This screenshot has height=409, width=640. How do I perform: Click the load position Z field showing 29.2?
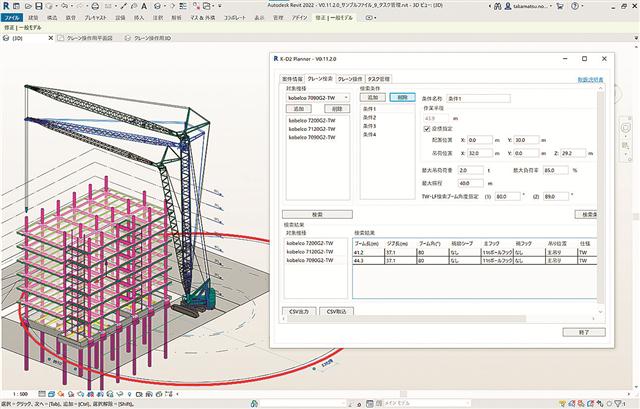click(x=573, y=153)
